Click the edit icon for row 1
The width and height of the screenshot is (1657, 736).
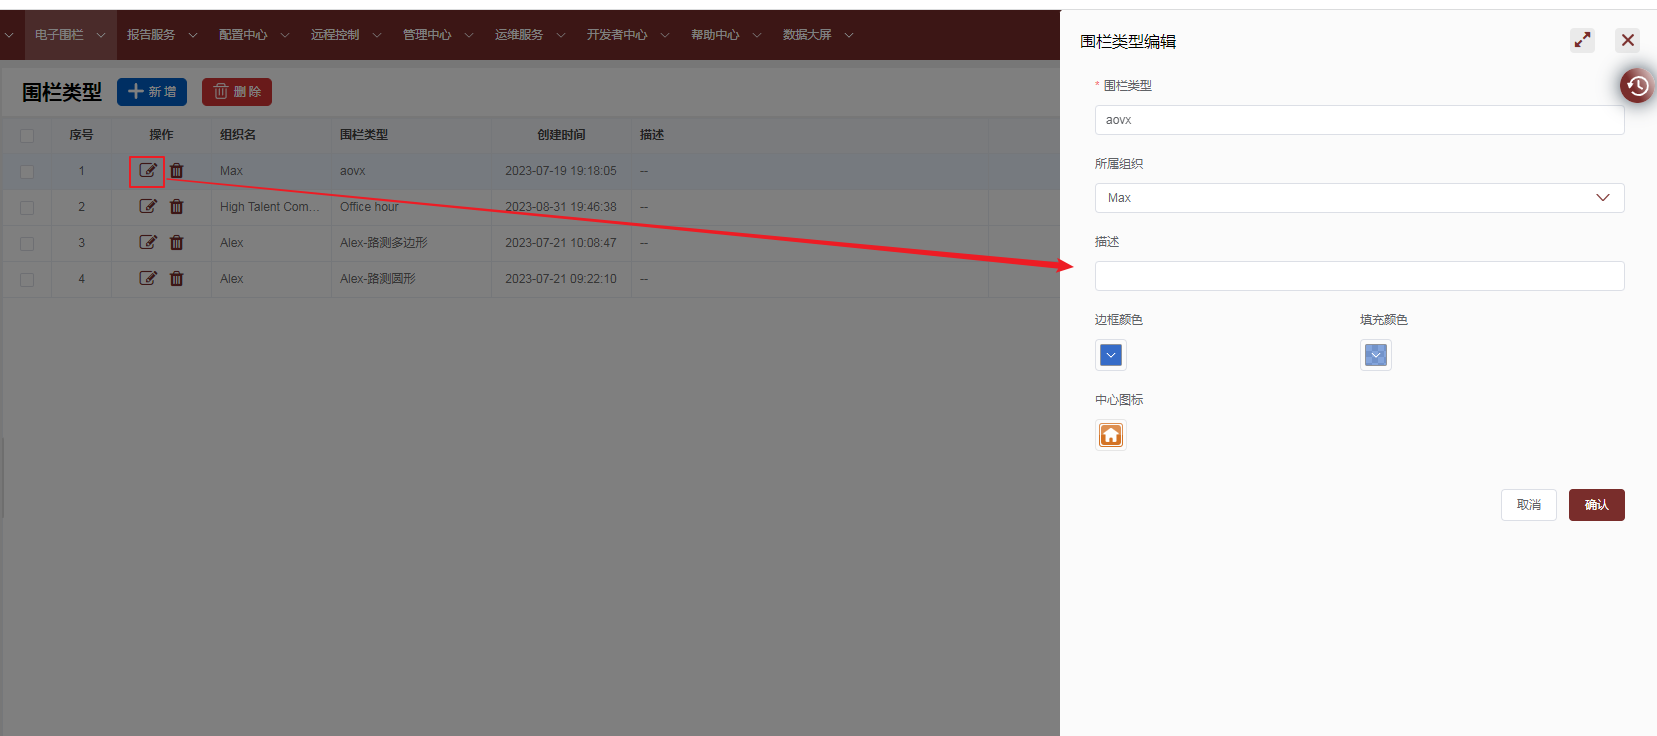(x=148, y=171)
